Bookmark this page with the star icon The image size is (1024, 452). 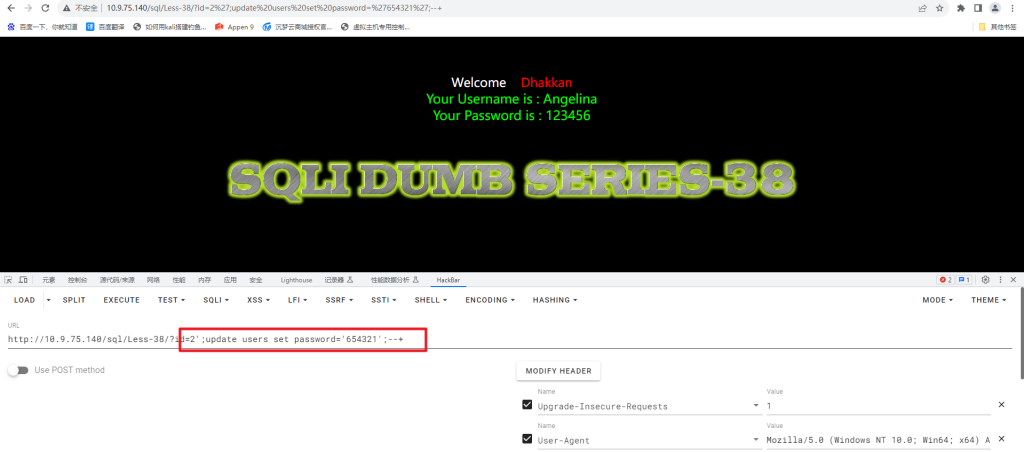[x=939, y=8]
